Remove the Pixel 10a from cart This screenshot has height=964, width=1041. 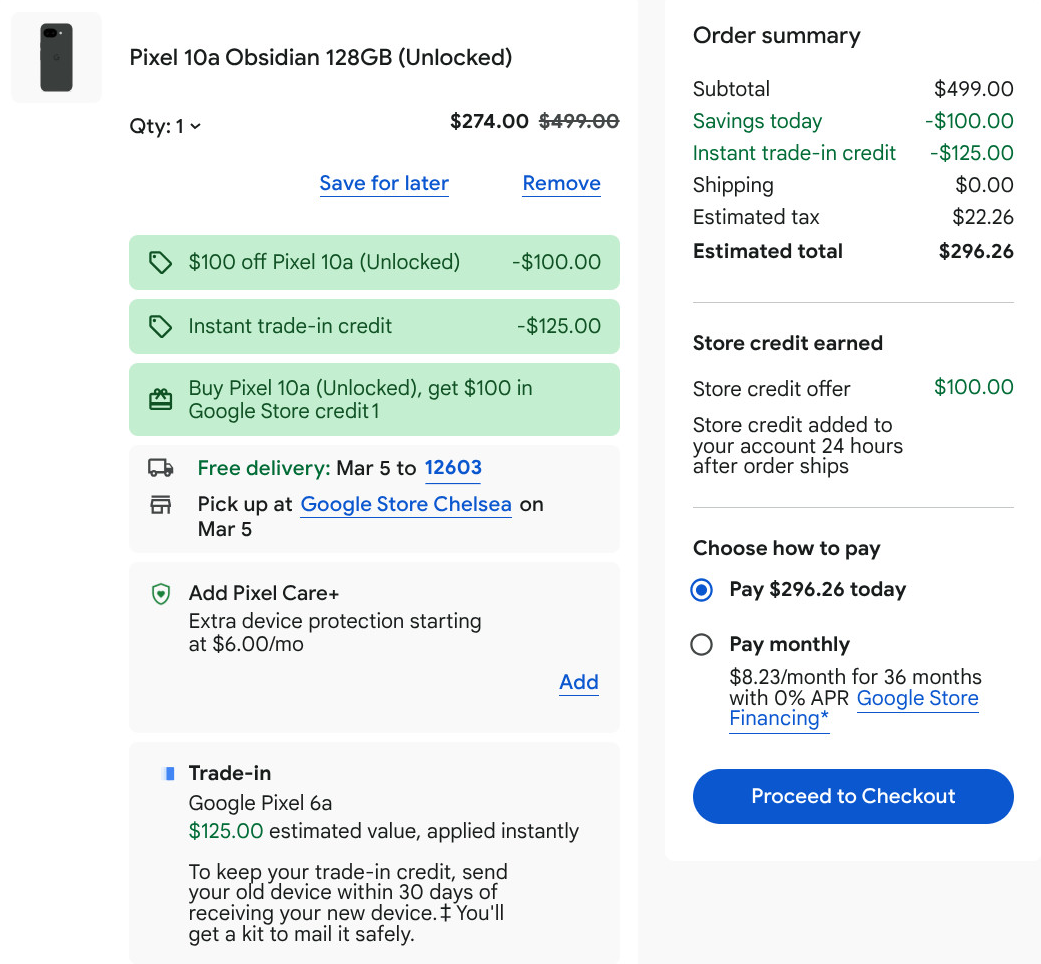click(x=561, y=183)
